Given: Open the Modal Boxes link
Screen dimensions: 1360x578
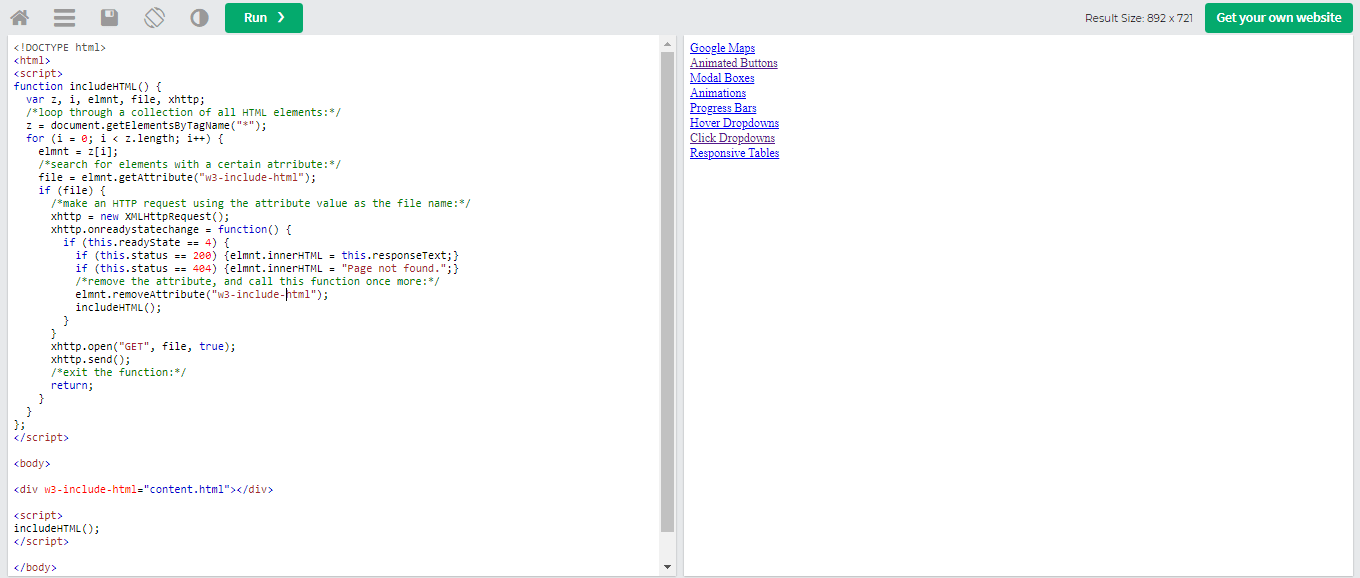Looking at the screenshot, I should (722, 78).
